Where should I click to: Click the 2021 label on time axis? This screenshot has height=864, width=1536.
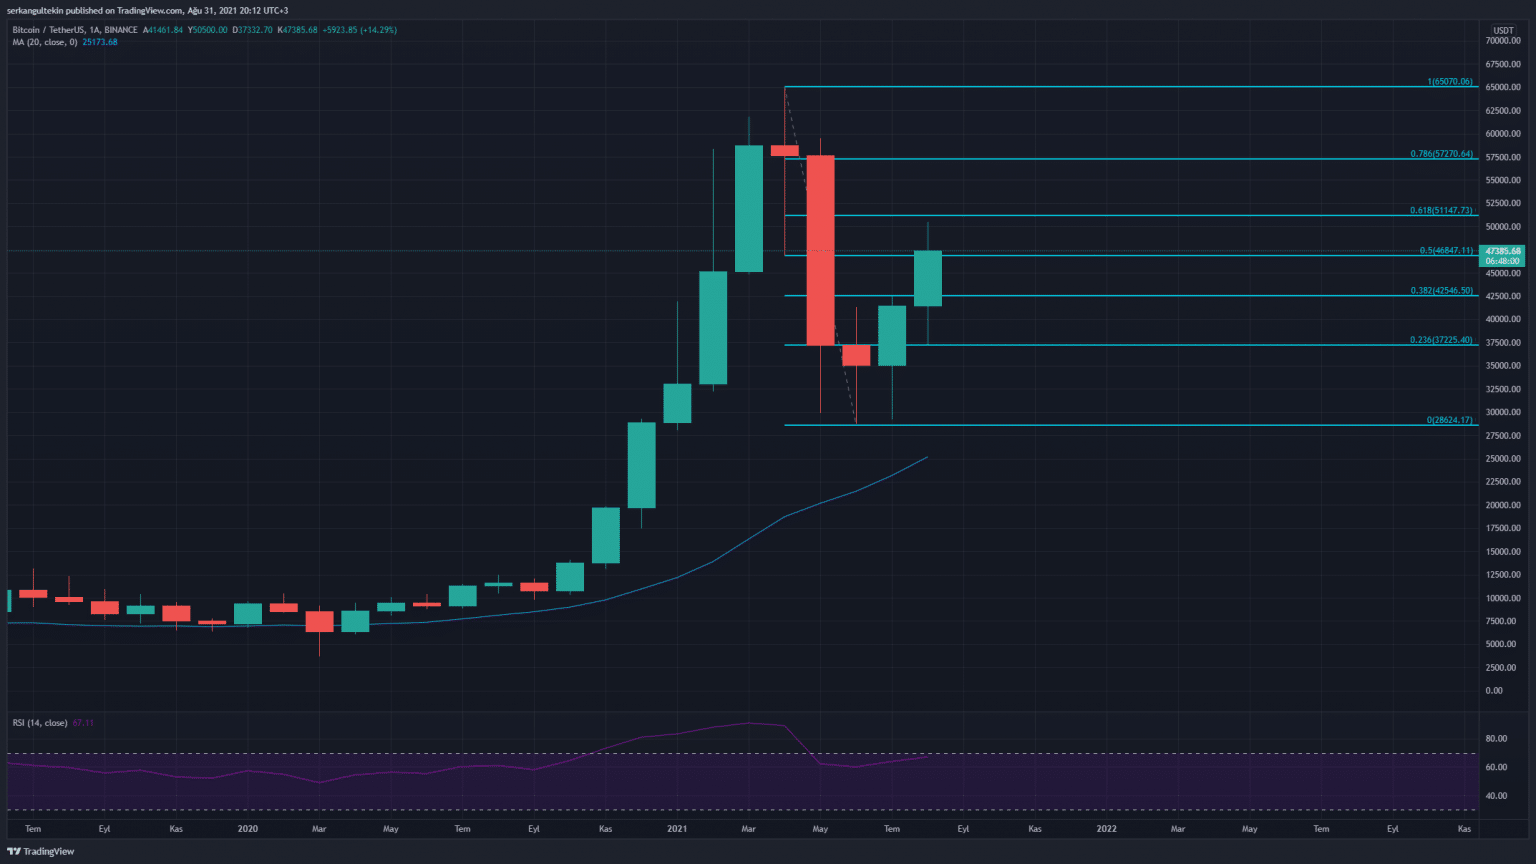coord(677,829)
